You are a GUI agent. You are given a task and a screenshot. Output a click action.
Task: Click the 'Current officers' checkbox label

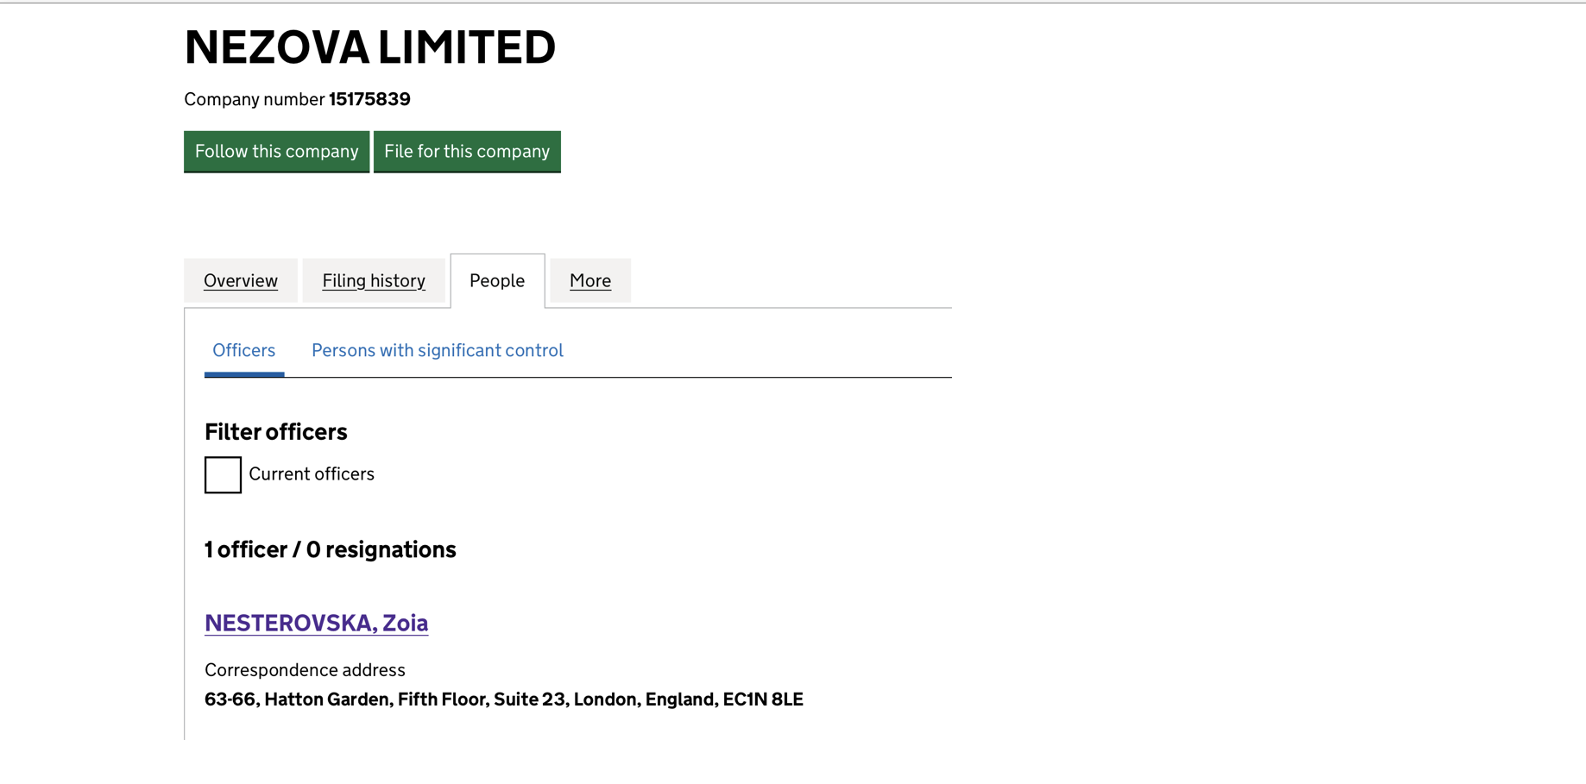[x=311, y=474]
